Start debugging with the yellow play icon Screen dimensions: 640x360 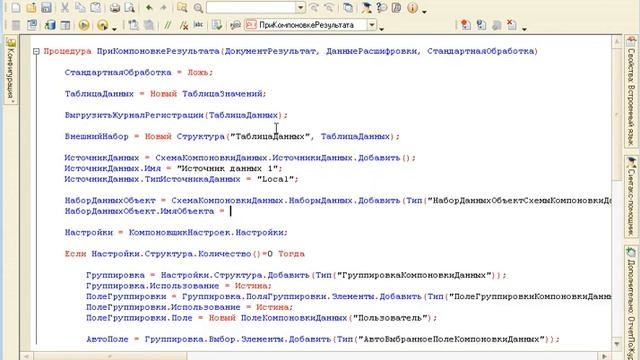(84, 25)
